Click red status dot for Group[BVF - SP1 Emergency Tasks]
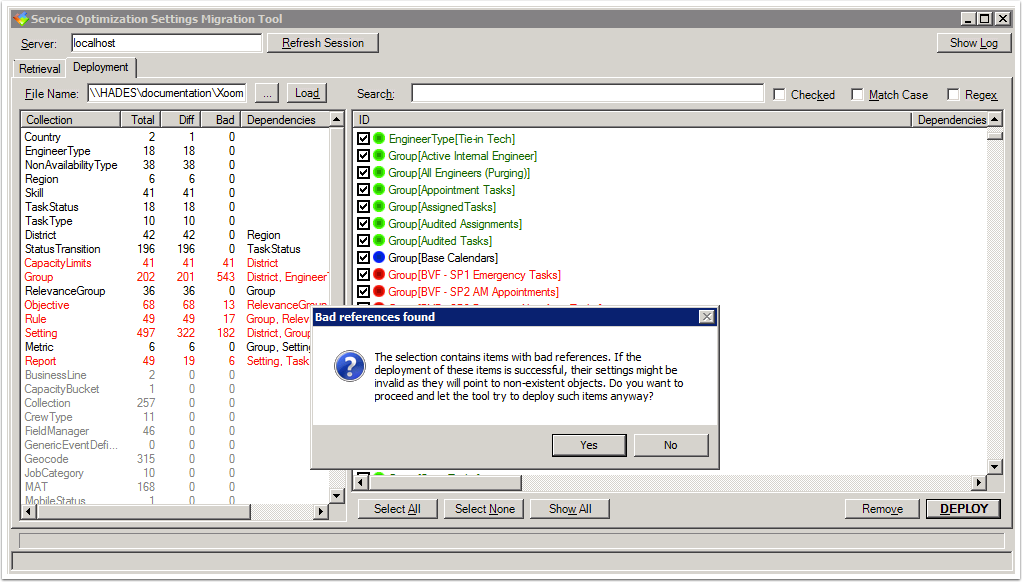This screenshot has height=582, width=1022. pyautogui.click(x=379, y=275)
